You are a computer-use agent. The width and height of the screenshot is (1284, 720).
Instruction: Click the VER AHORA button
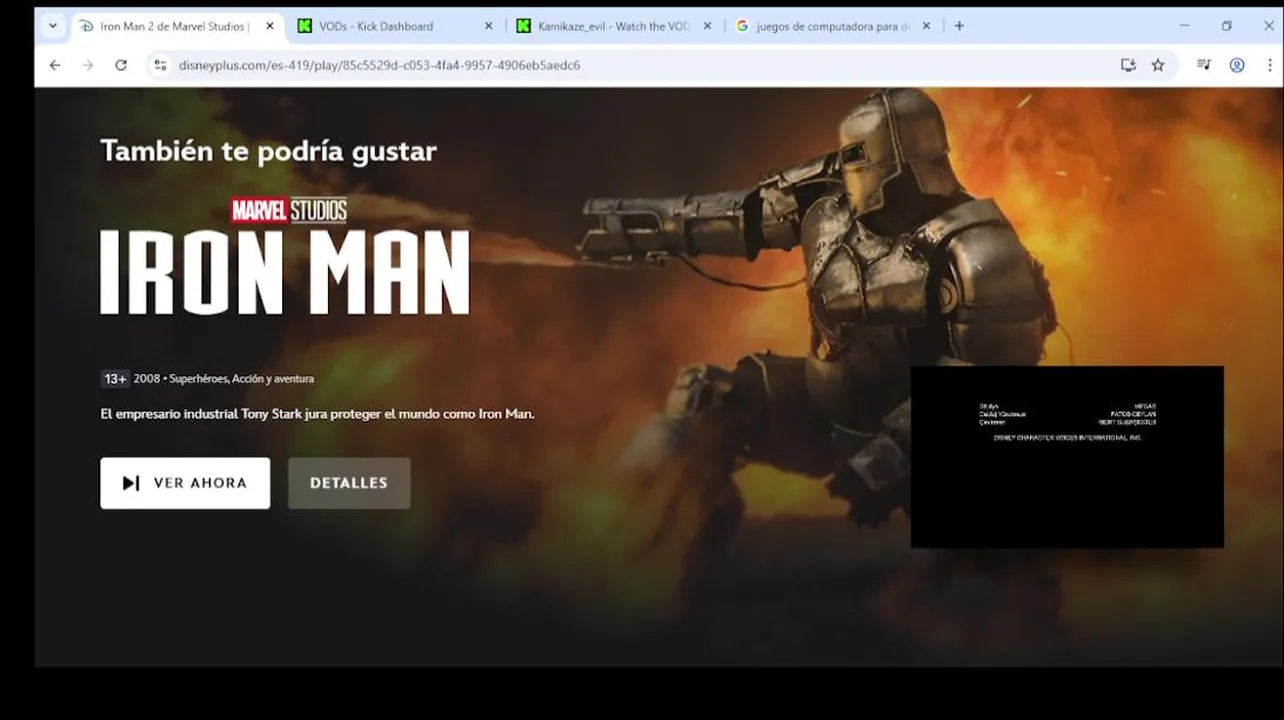click(x=185, y=483)
